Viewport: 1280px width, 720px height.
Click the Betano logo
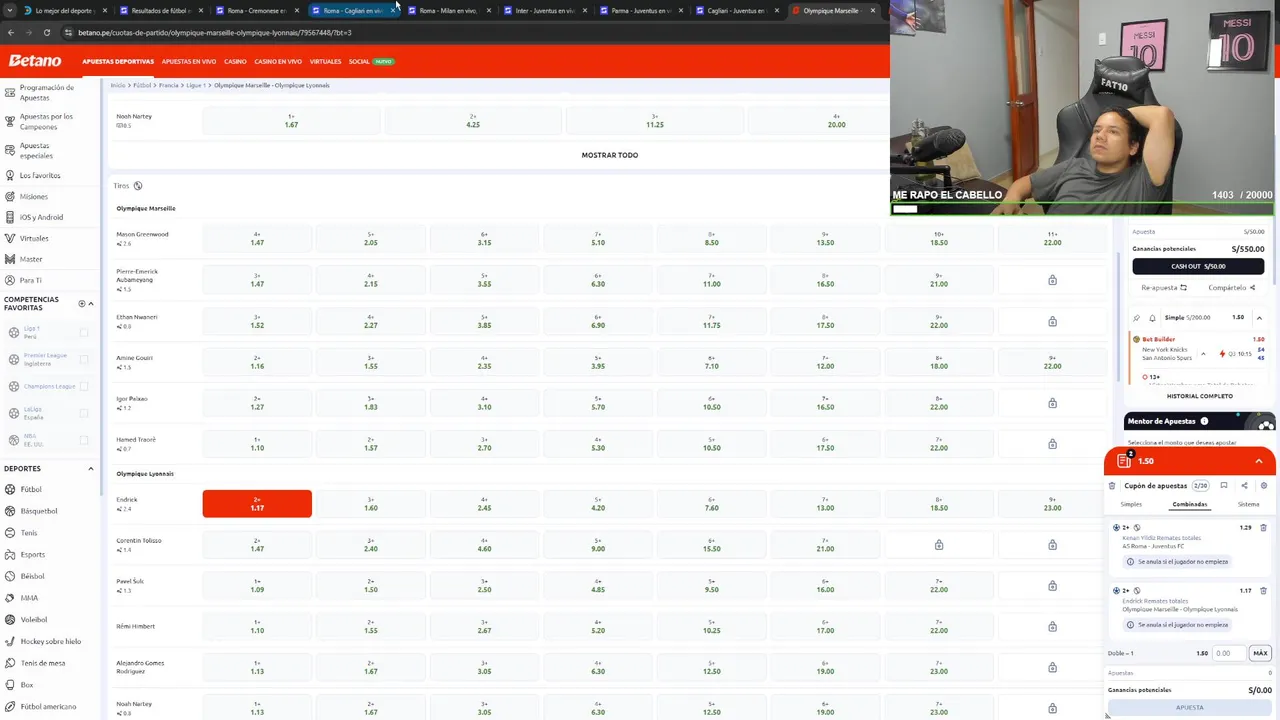point(35,61)
